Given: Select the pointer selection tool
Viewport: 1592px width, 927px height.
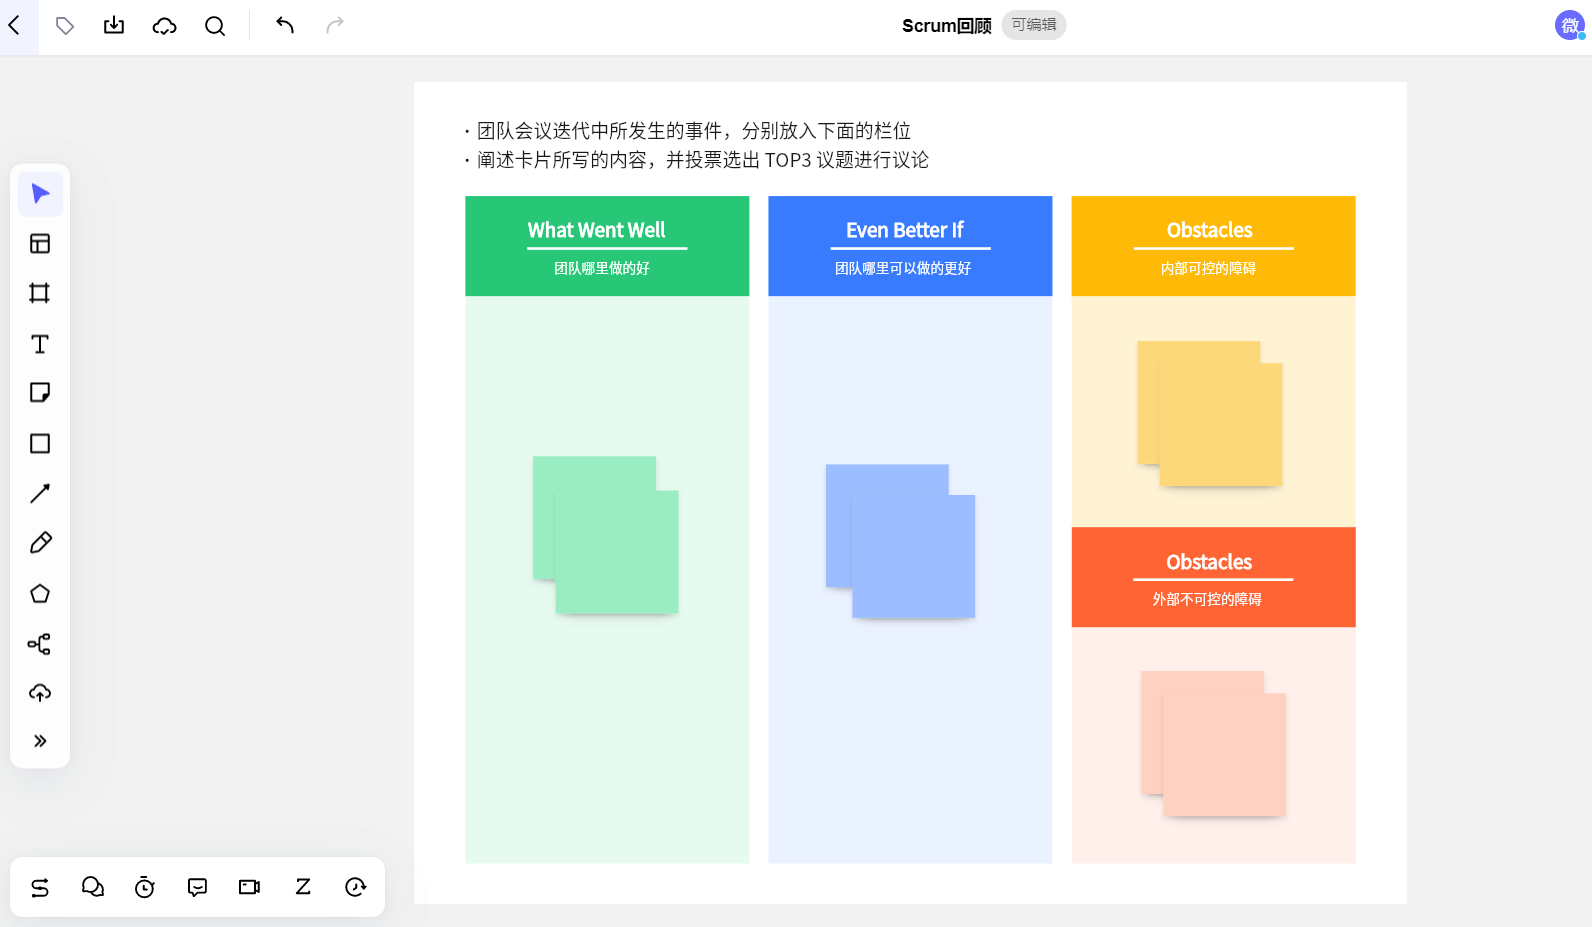Looking at the screenshot, I should pyautogui.click(x=40, y=193).
